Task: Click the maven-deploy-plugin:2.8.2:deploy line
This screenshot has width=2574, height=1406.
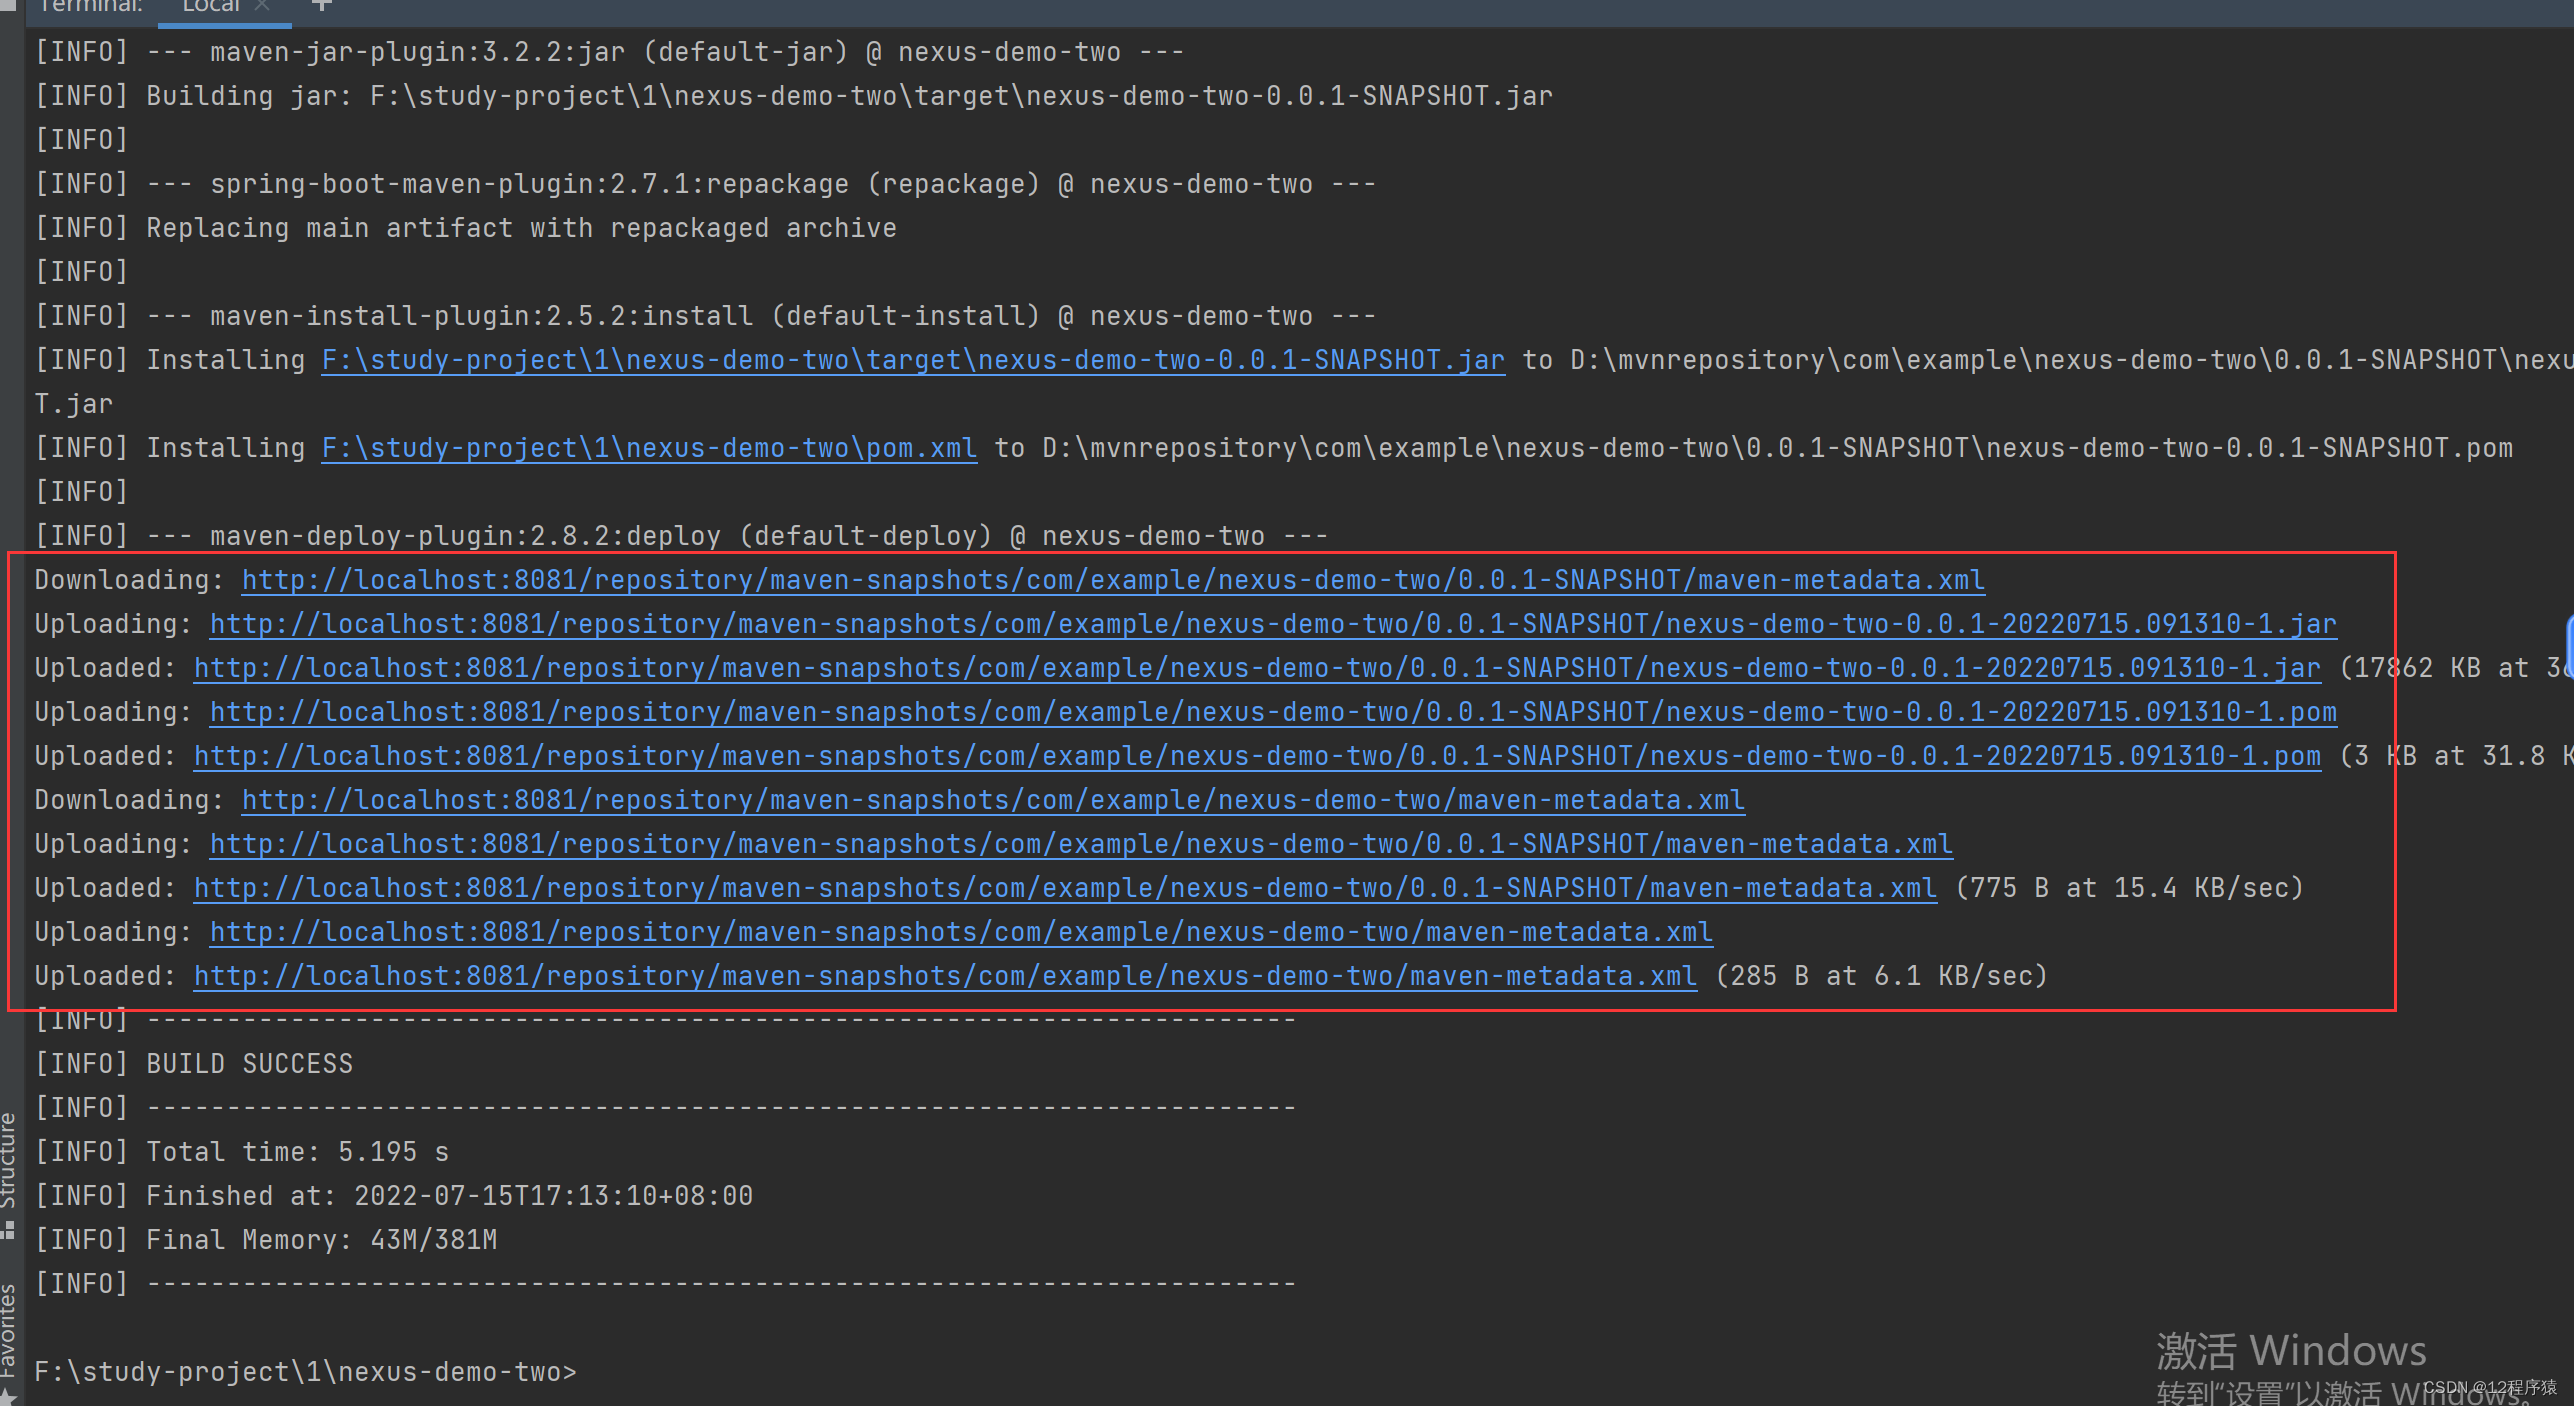Action: [x=681, y=536]
